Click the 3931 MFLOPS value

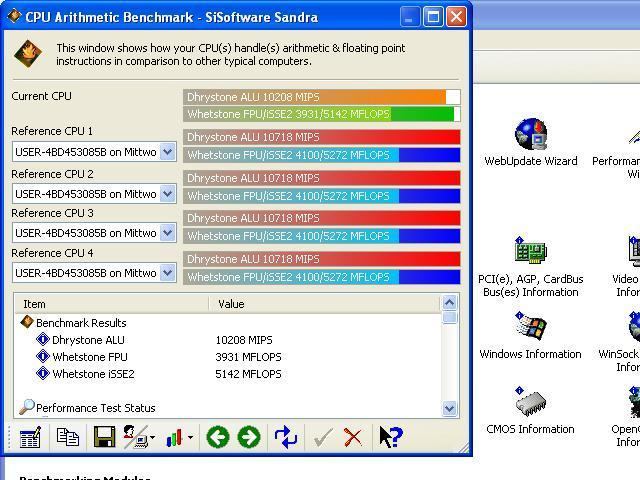(x=249, y=357)
